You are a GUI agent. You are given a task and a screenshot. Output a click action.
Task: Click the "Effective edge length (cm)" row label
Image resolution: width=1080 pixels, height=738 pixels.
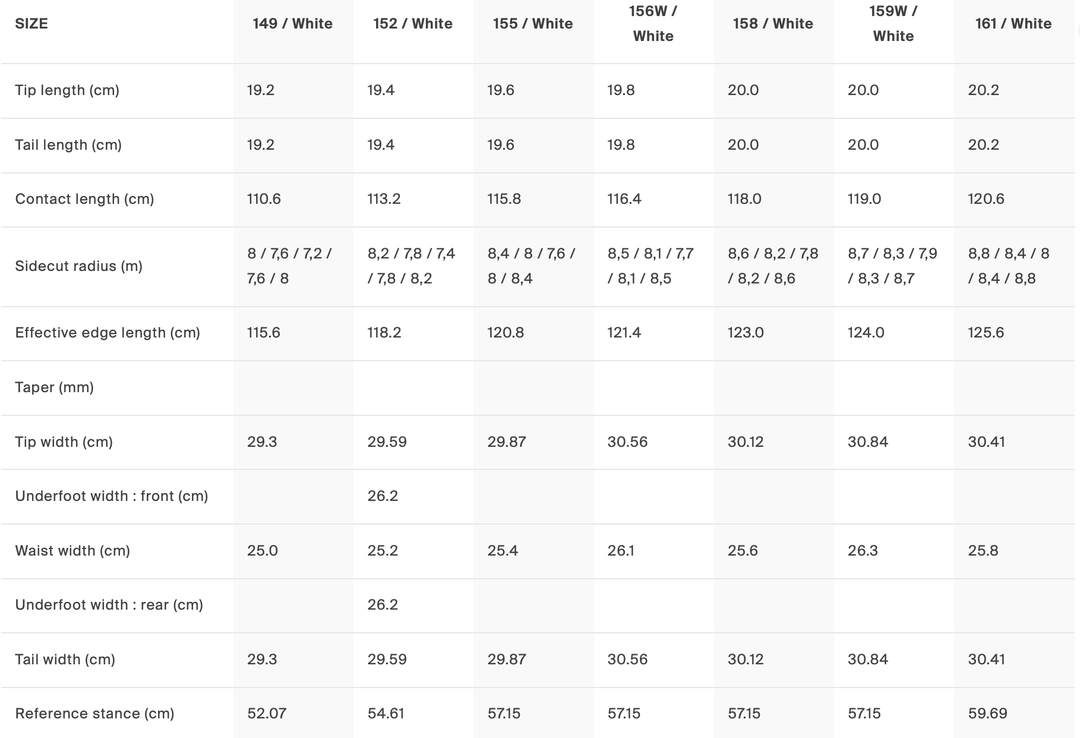click(x=107, y=332)
